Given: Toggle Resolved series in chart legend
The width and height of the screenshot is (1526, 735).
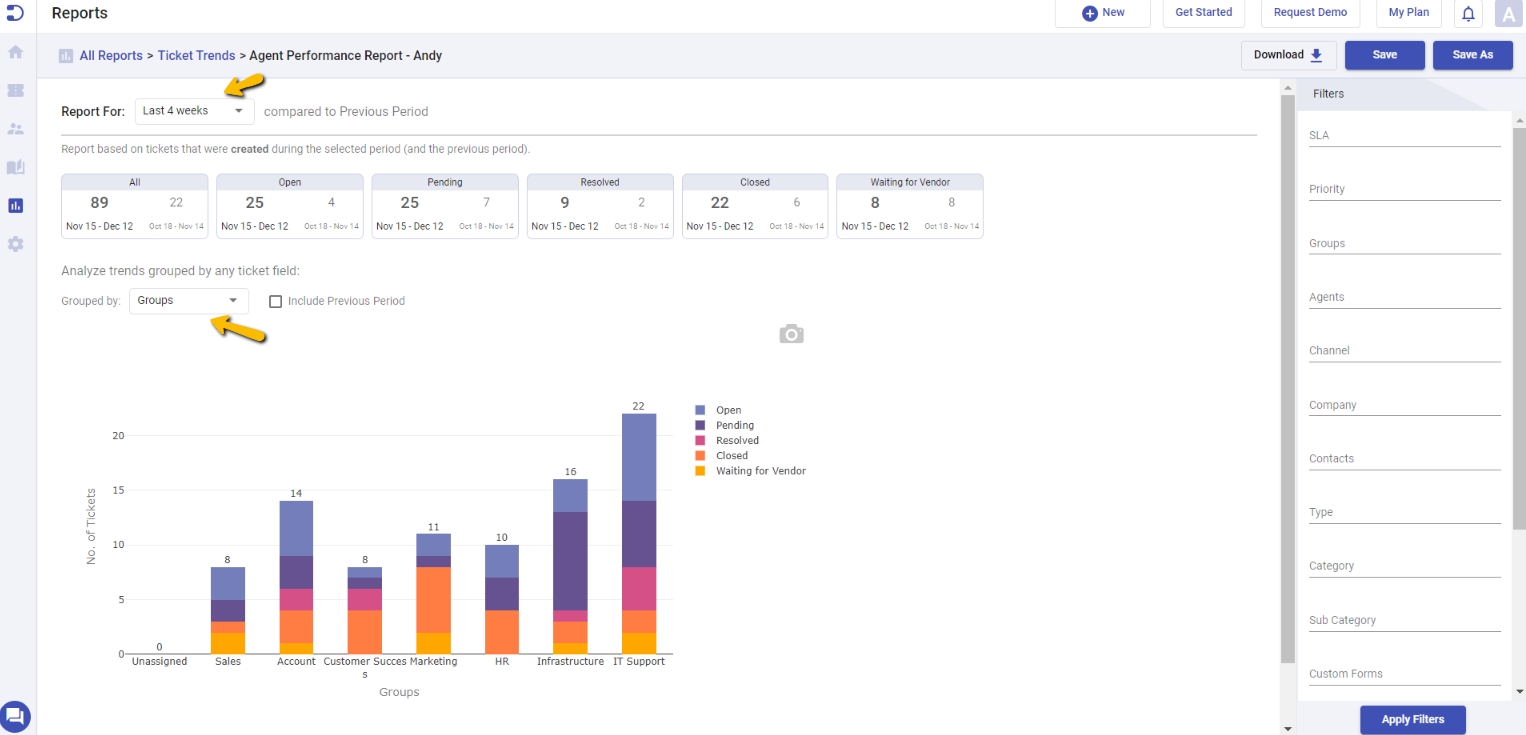Looking at the screenshot, I should pyautogui.click(x=727, y=440).
